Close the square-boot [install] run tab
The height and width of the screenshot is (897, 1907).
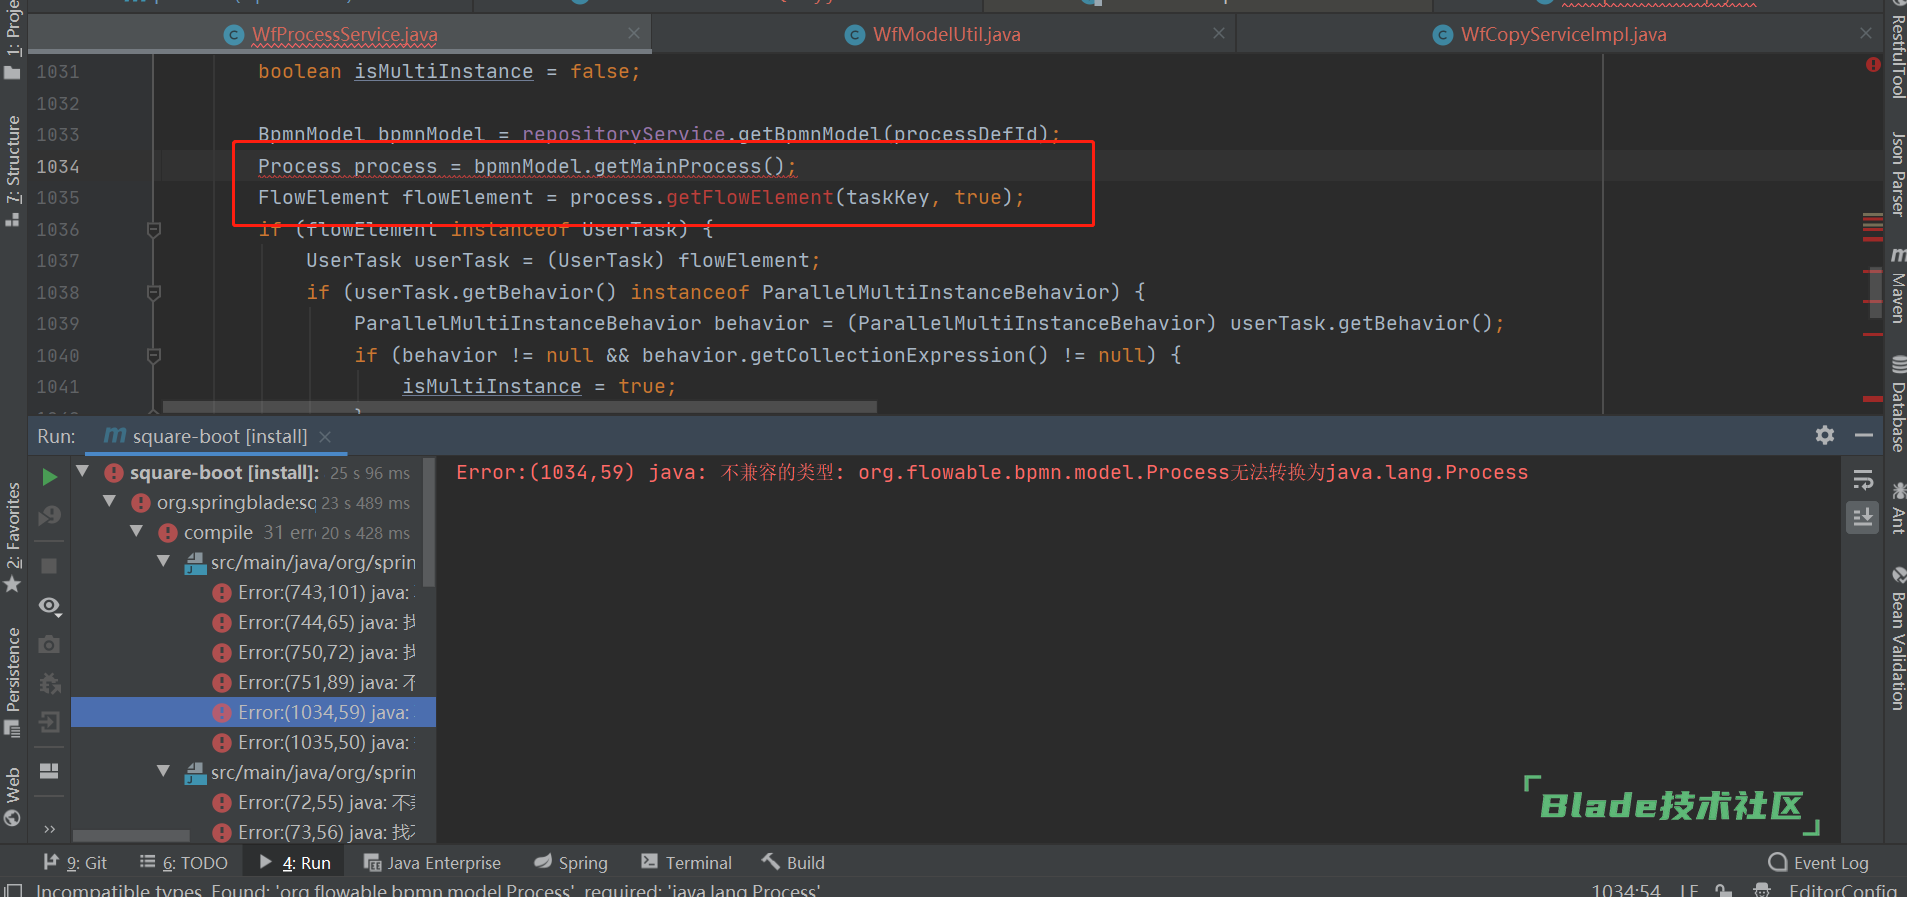click(325, 437)
